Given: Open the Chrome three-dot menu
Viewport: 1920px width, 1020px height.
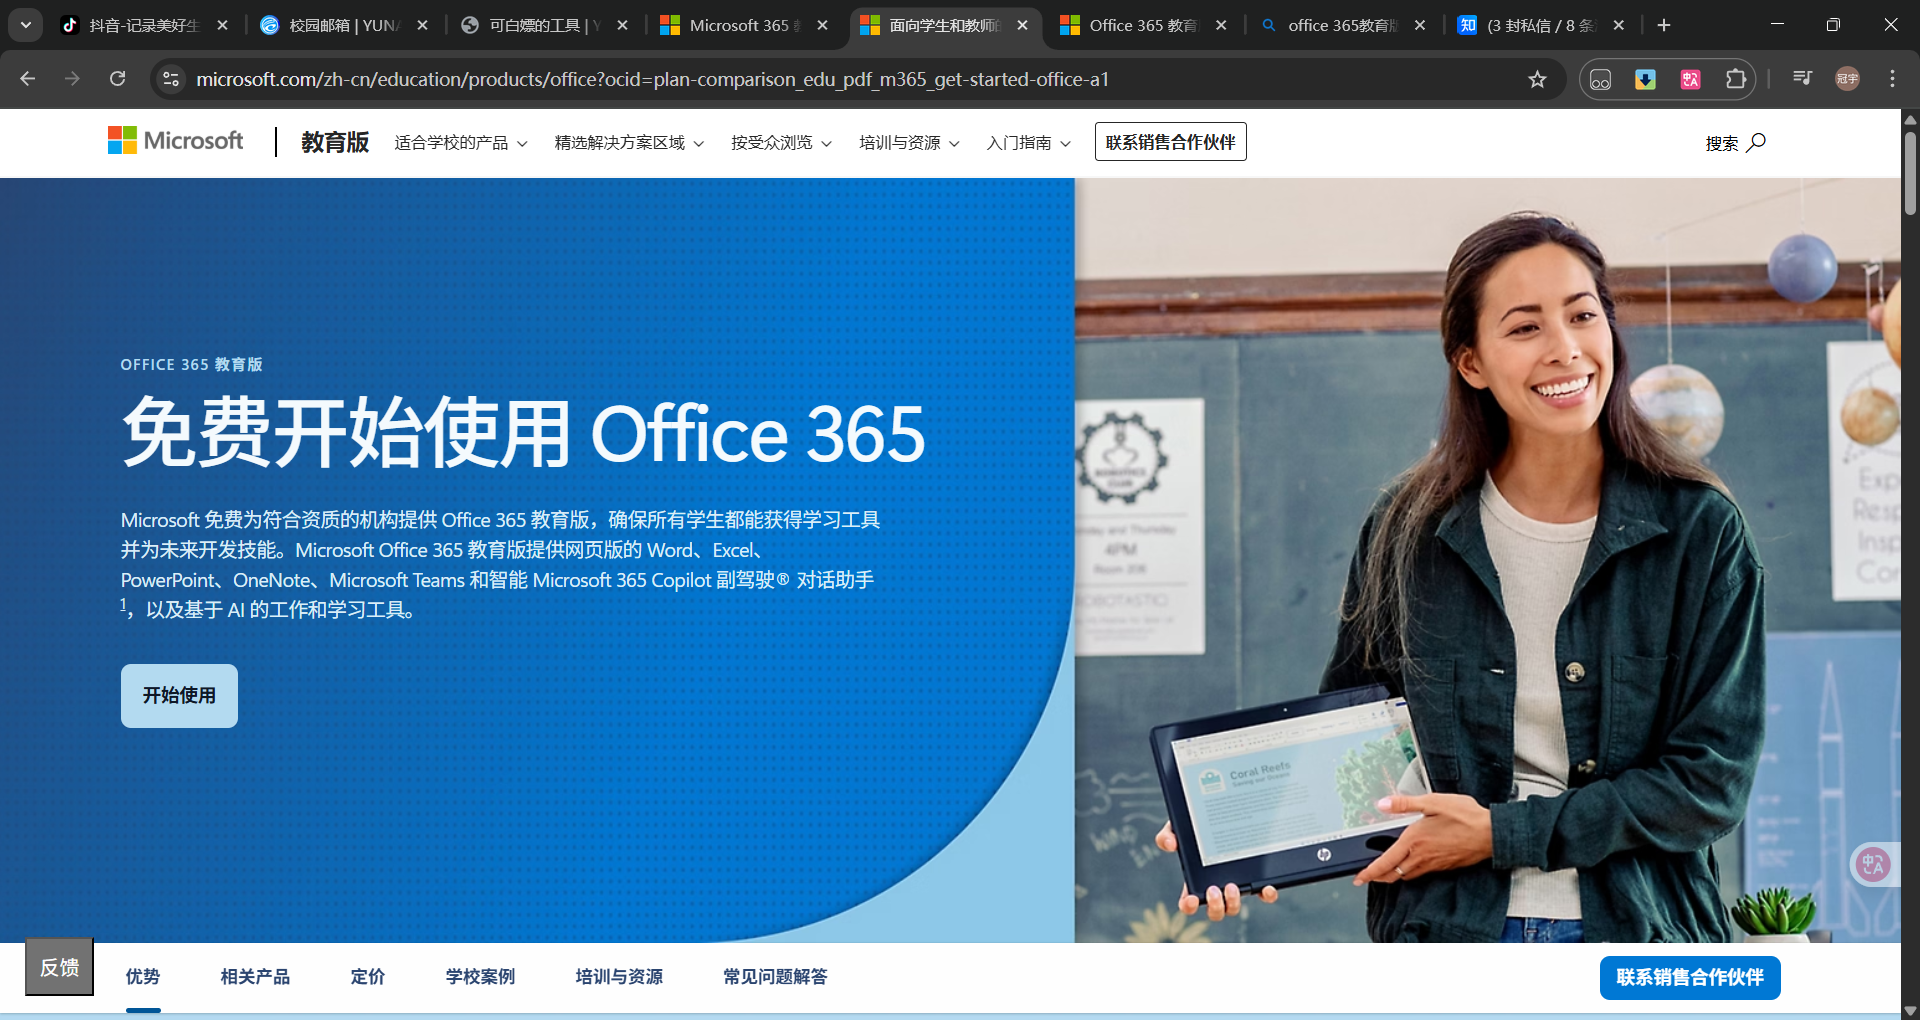Looking at the screenshot, I should click(x=1892, y=79).
